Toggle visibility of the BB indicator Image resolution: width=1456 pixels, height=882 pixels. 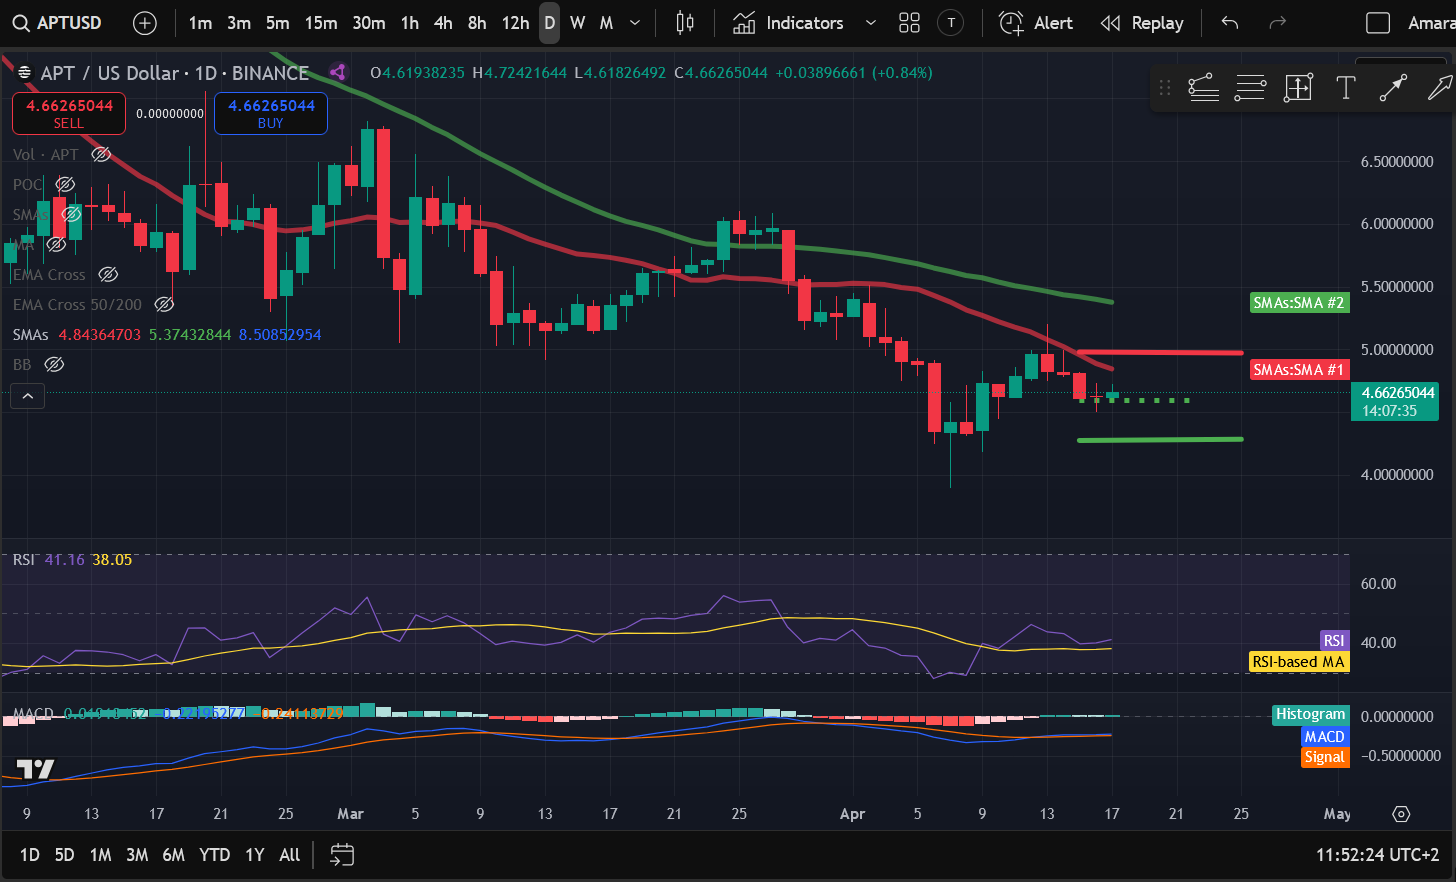55,364
